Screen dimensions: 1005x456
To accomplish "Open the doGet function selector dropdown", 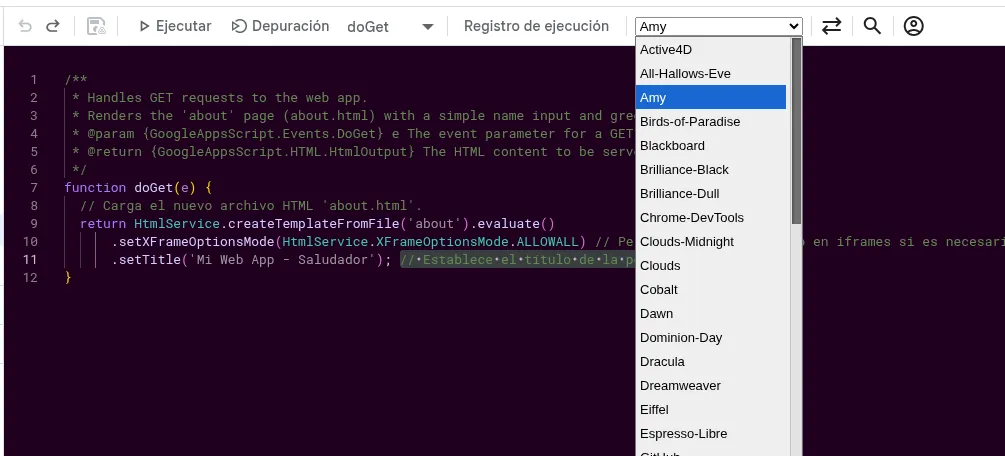I will 390,27.
